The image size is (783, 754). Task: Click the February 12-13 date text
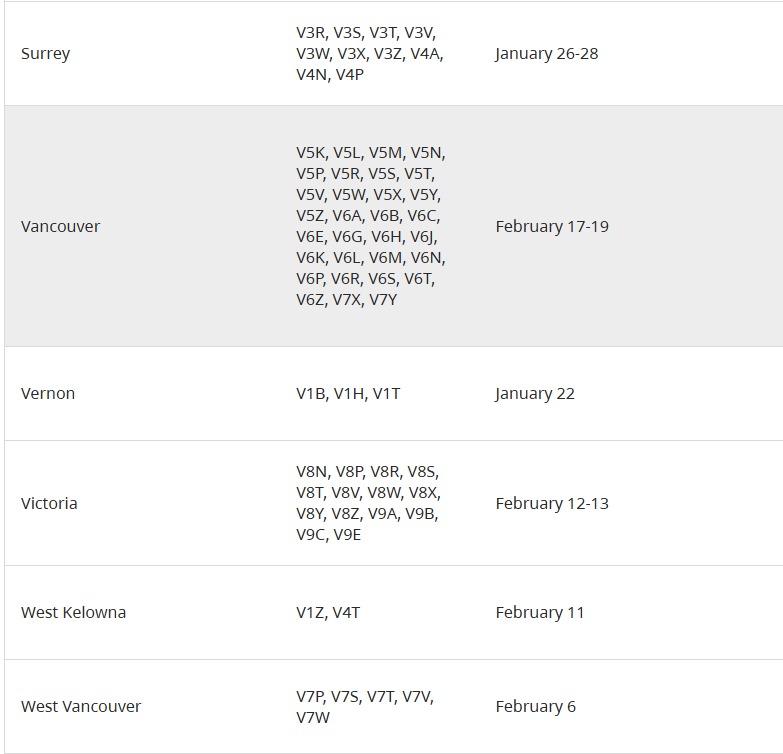551,504
